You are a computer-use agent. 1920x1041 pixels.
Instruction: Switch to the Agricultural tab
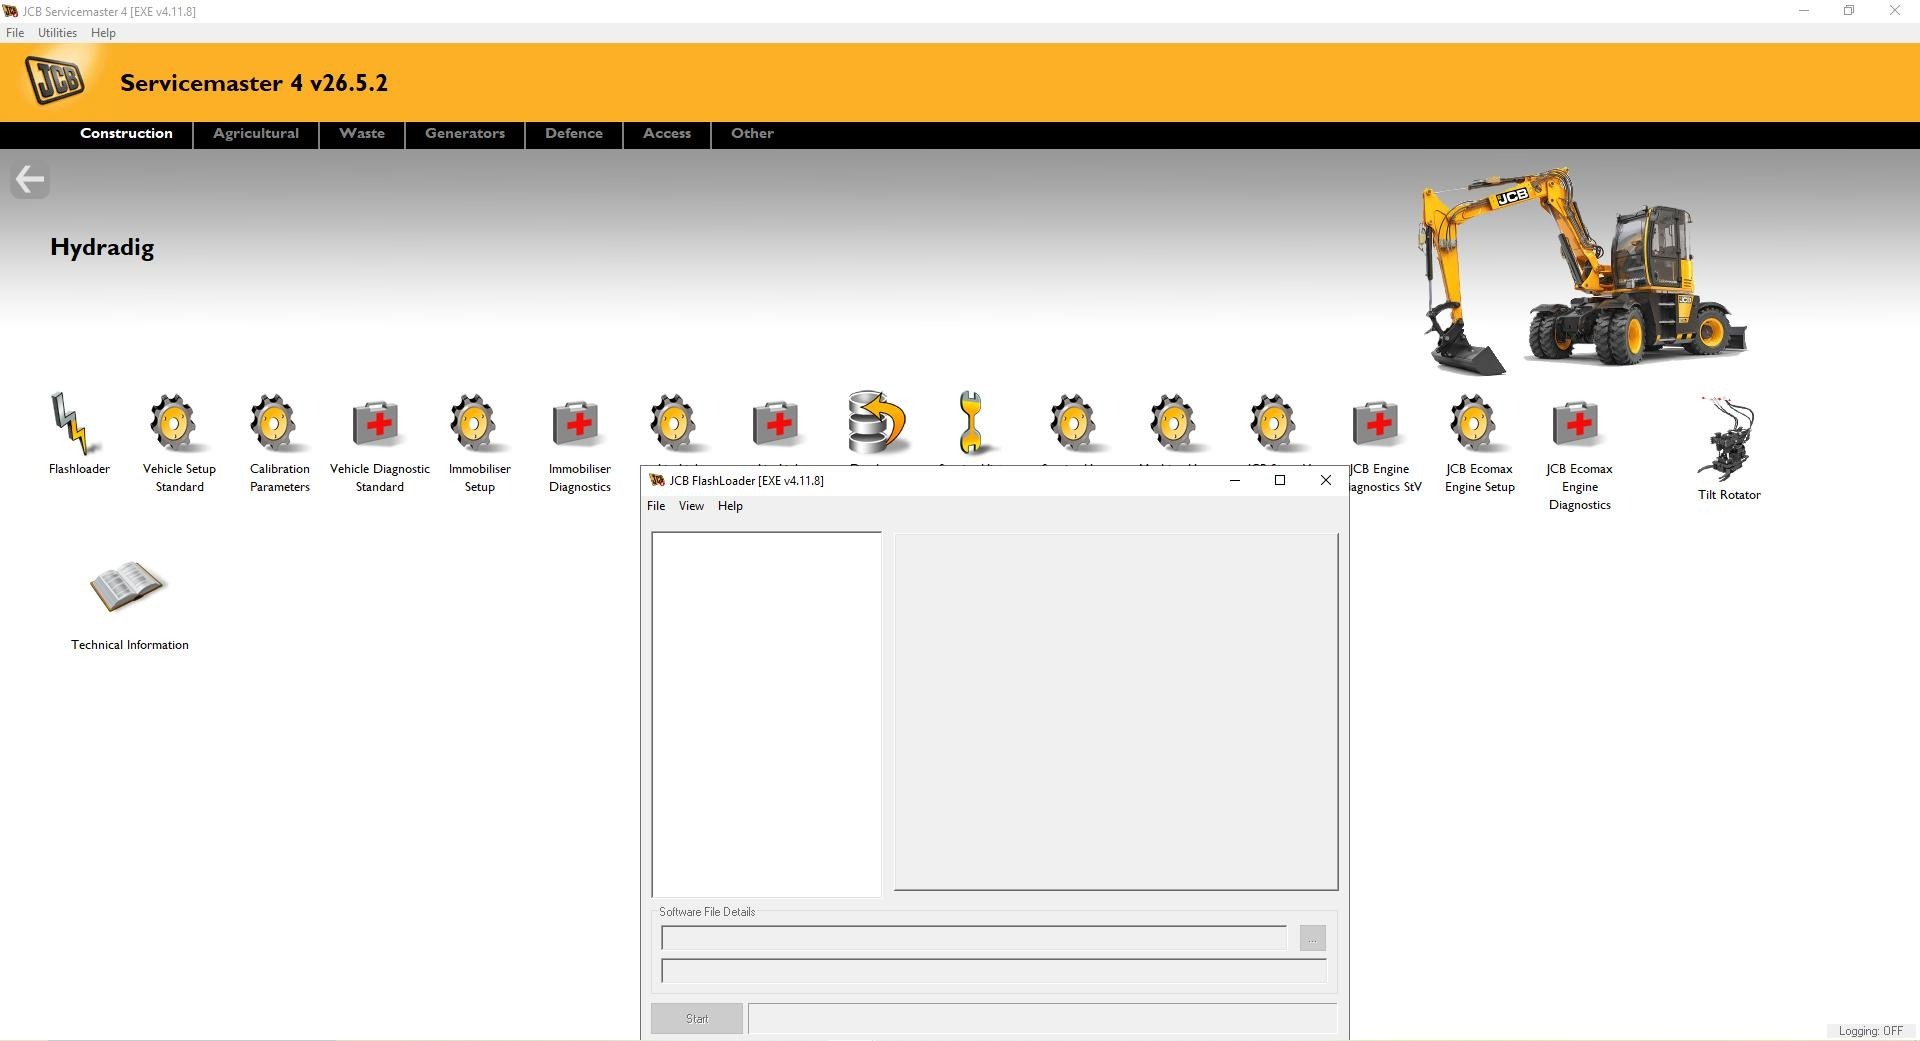point(256,133)
